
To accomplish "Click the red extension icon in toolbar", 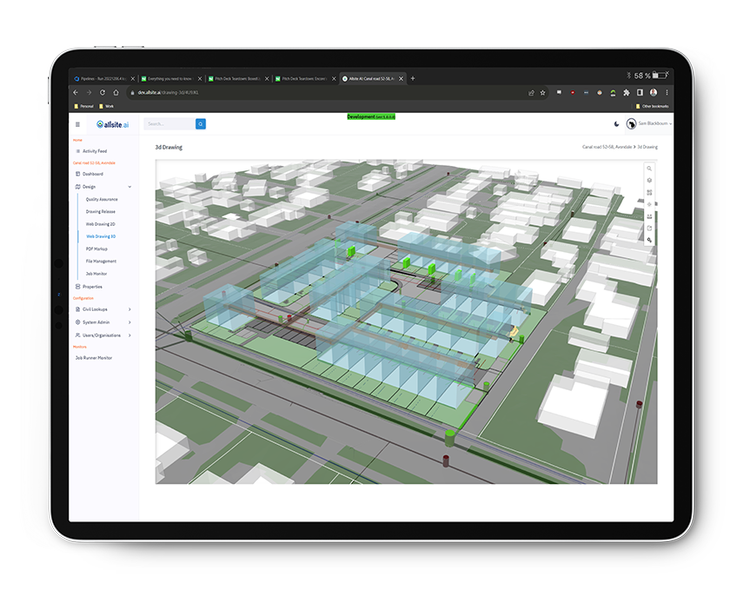I will coord(572,92).
